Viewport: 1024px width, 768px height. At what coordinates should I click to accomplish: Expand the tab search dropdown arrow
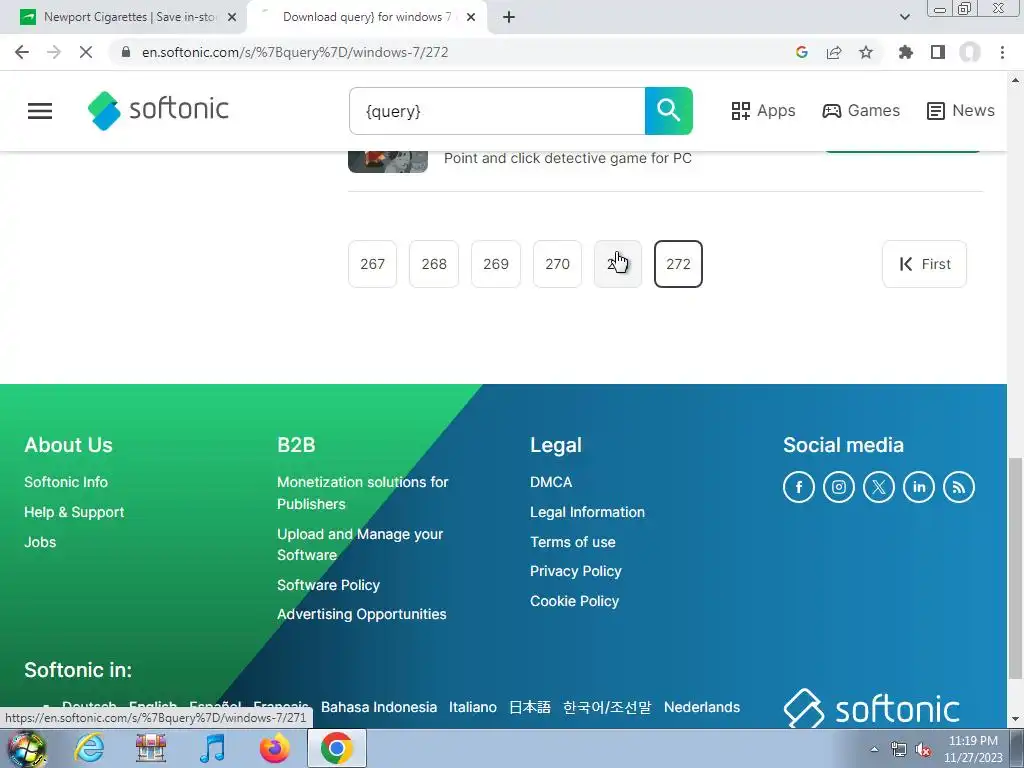point(904,17)
